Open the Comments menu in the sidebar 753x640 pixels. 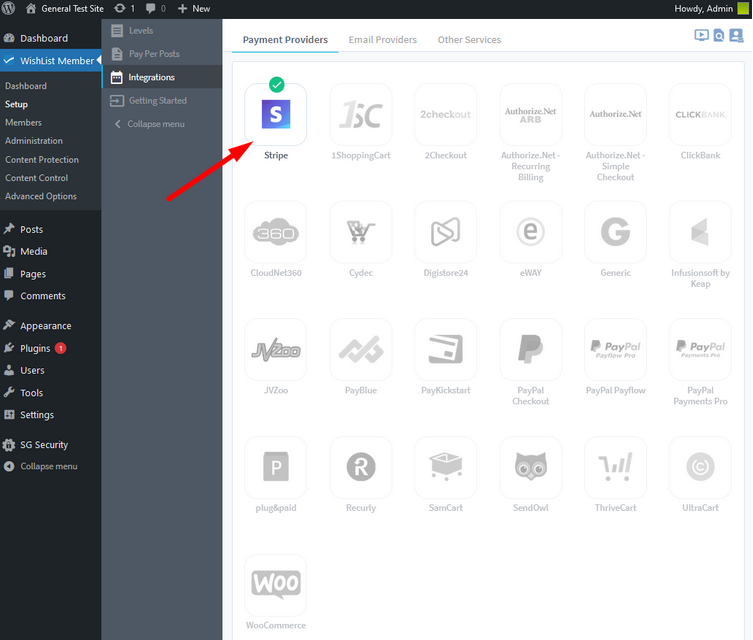point(50,296)
